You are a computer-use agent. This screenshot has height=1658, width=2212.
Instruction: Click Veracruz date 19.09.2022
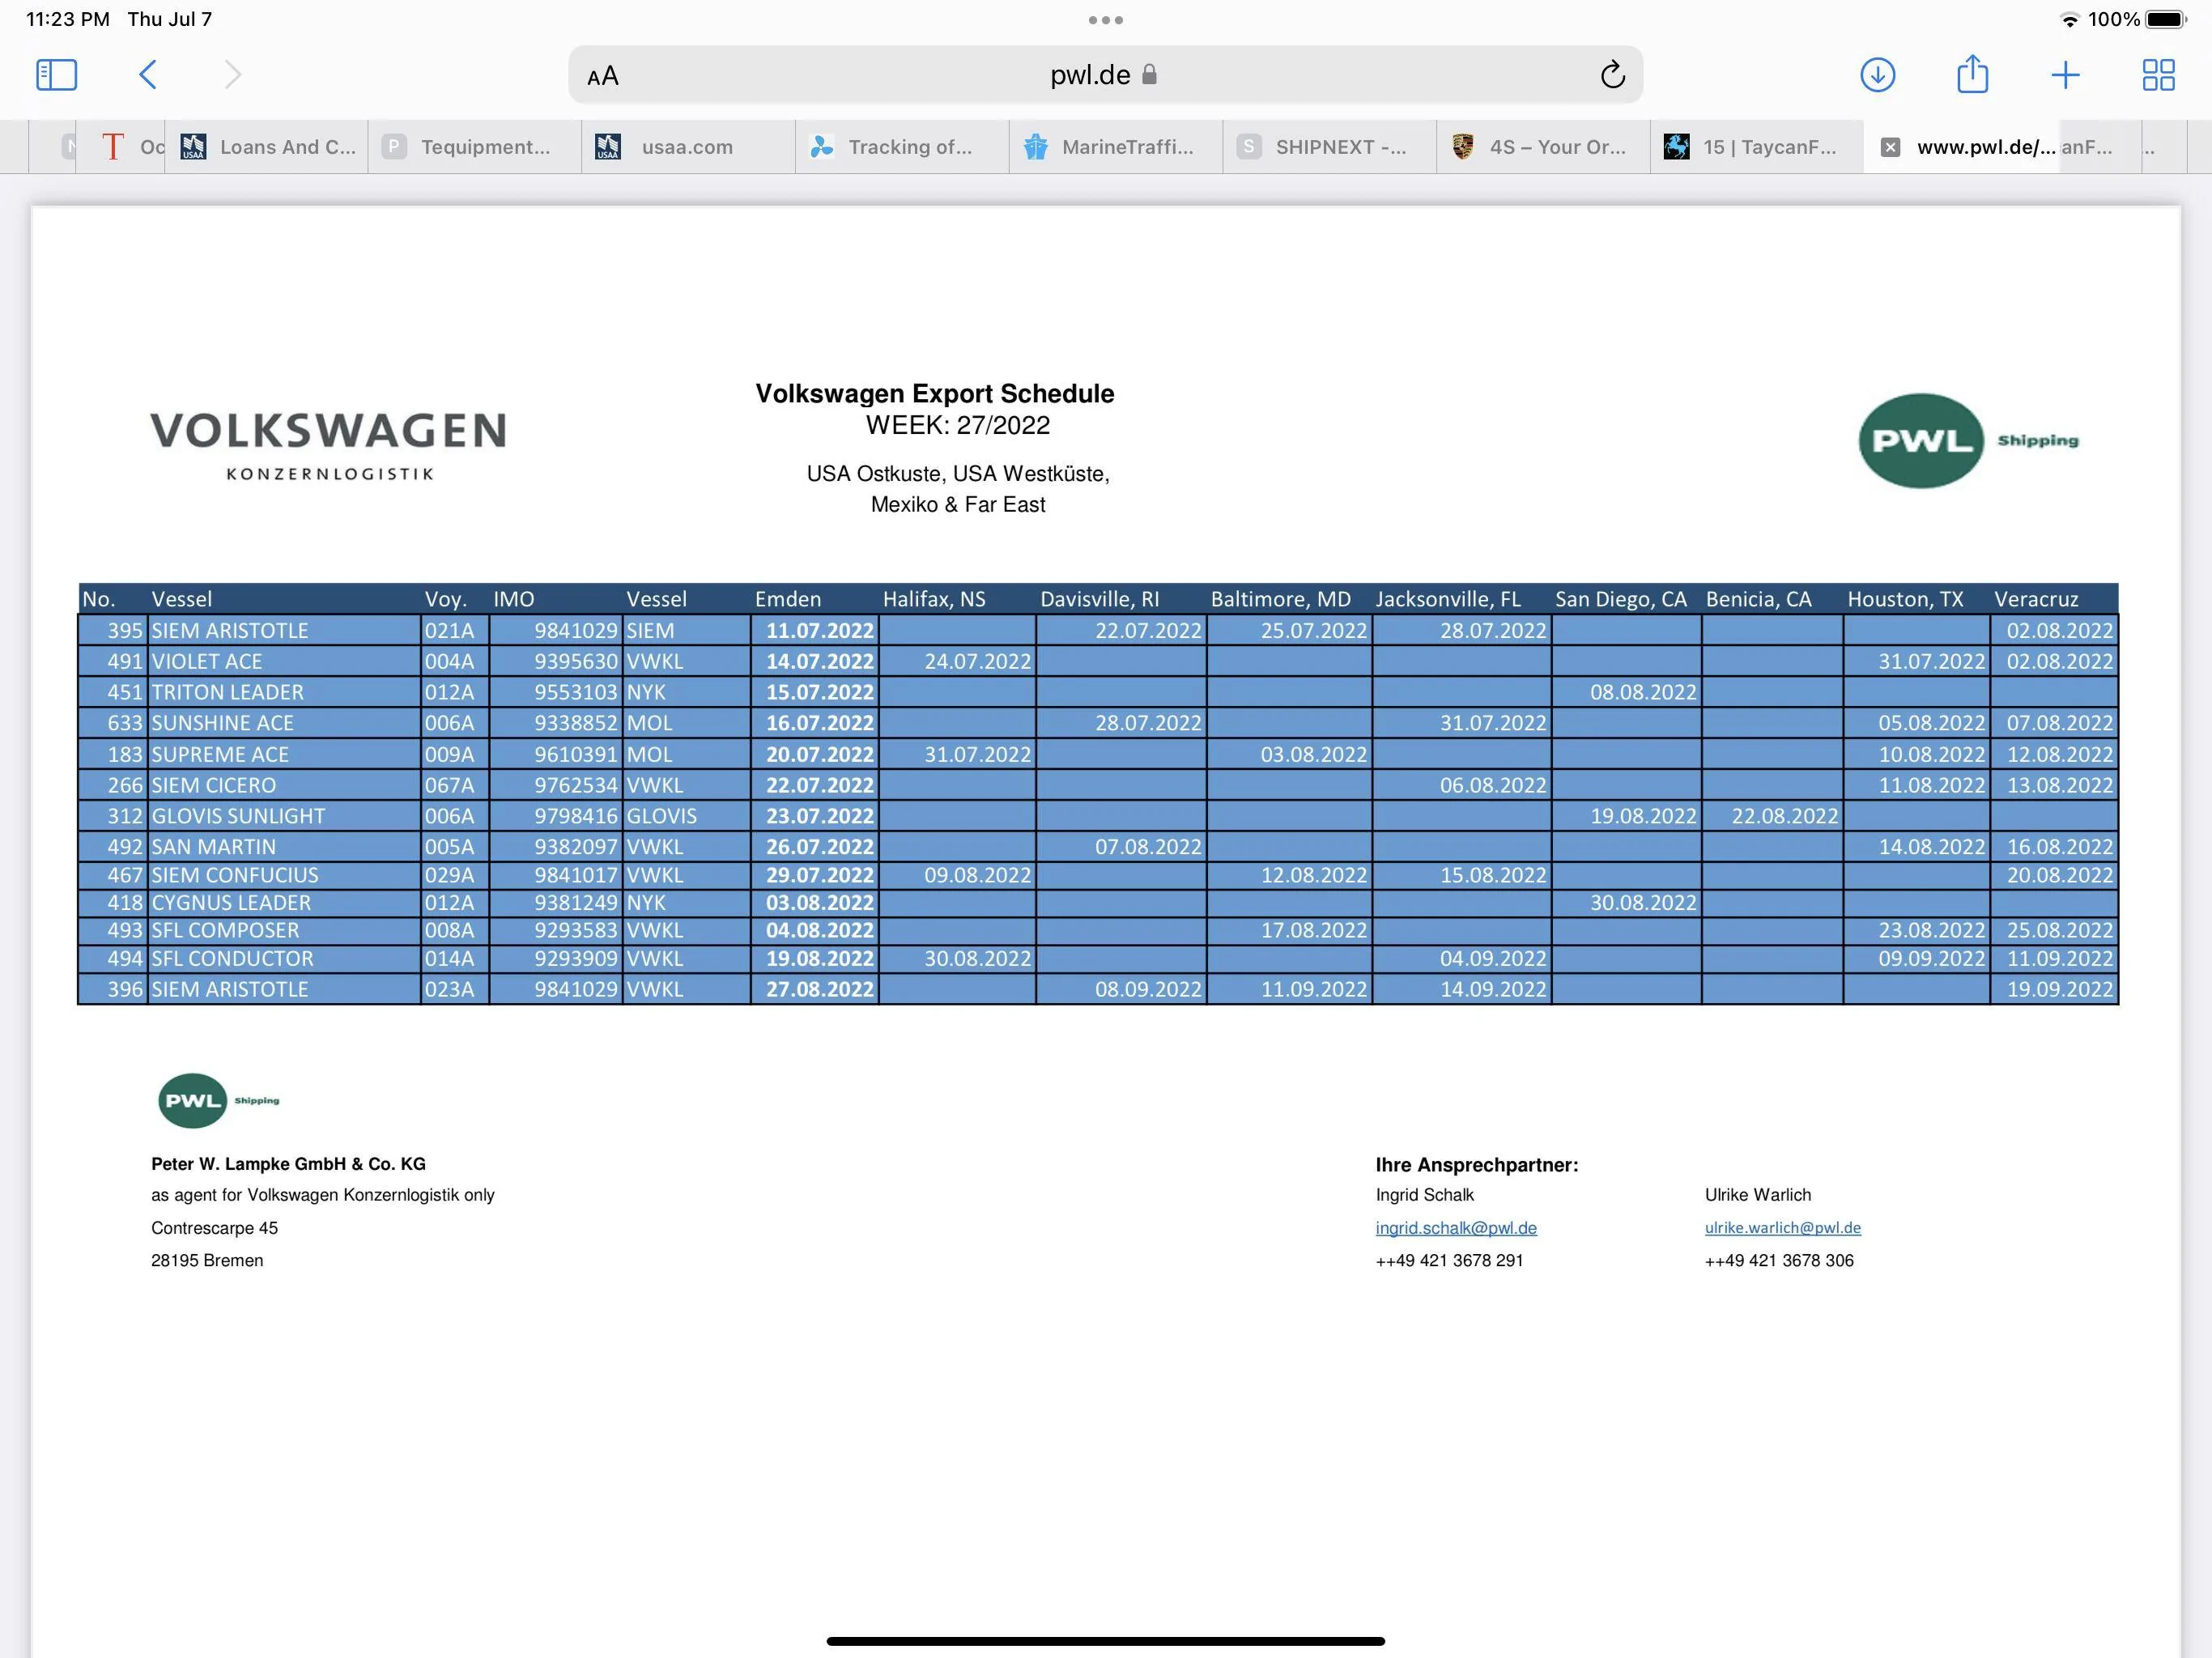[2060, 990]
